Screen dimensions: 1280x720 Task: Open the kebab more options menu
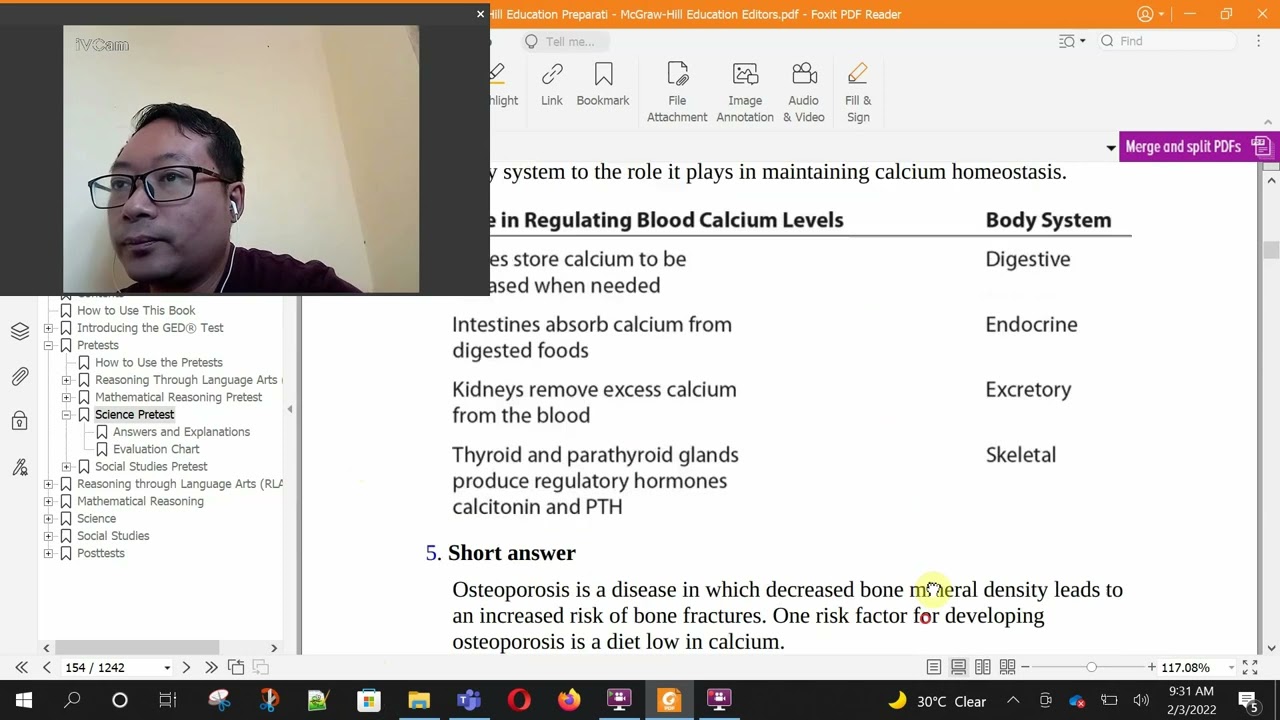click(1259, 41)
